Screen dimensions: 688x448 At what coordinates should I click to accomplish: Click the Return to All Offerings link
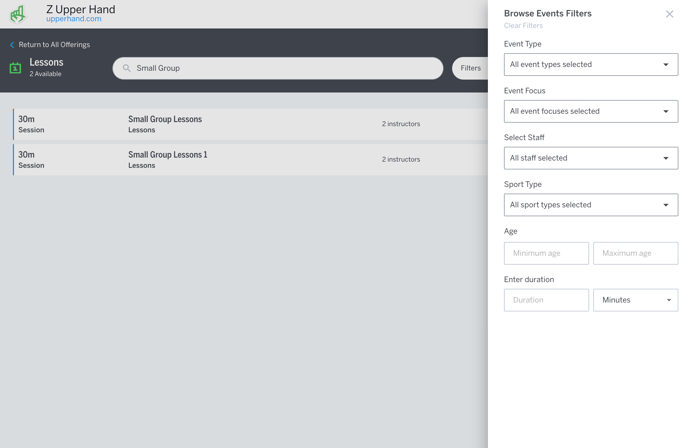[x=54, y=45]
